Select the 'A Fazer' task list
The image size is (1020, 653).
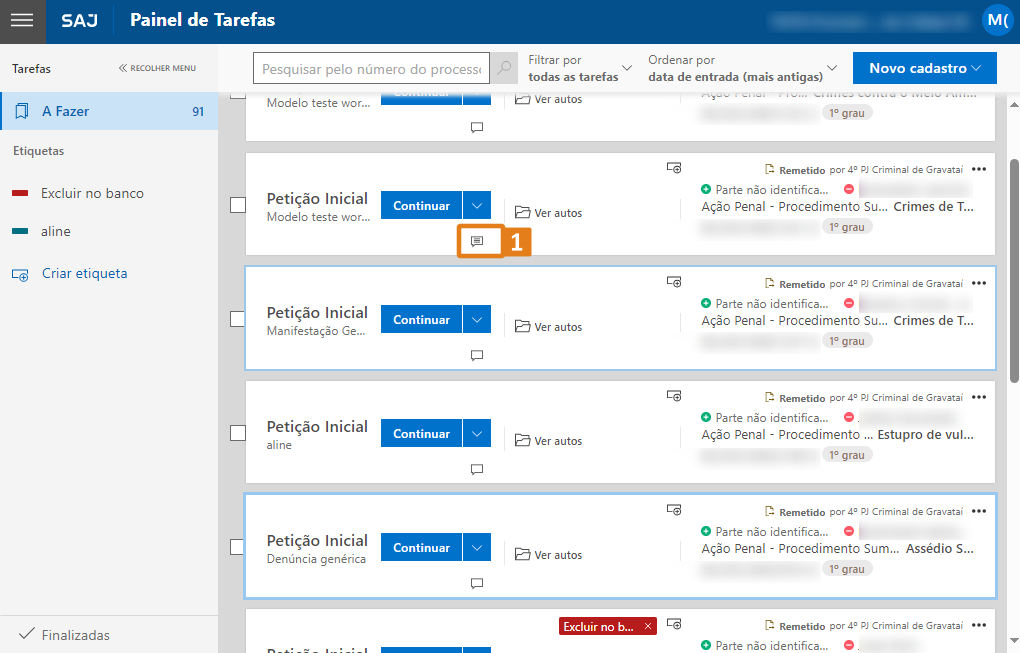point(108,112)
